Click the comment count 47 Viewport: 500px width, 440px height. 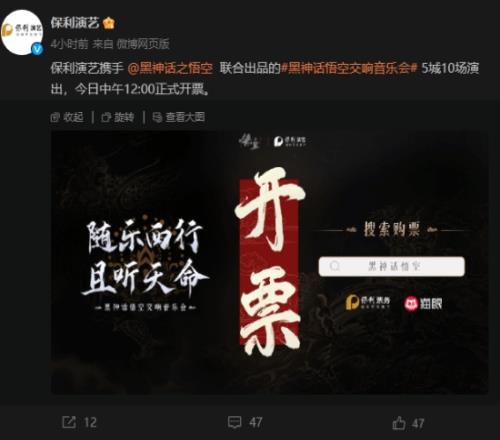256,423
